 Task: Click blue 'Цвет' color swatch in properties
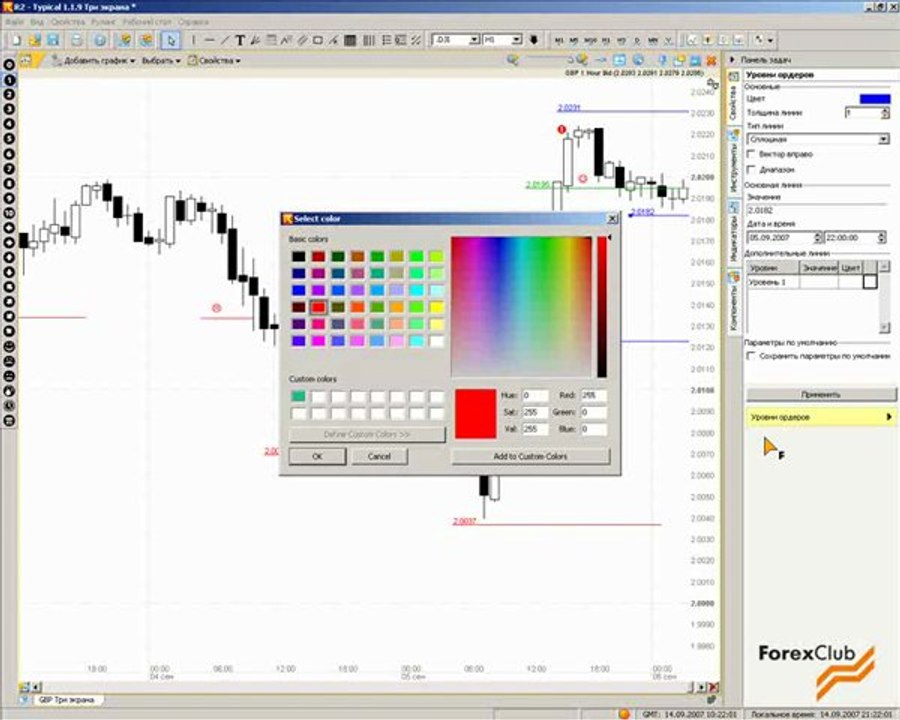pyautogui.click(x=875, y=99)
